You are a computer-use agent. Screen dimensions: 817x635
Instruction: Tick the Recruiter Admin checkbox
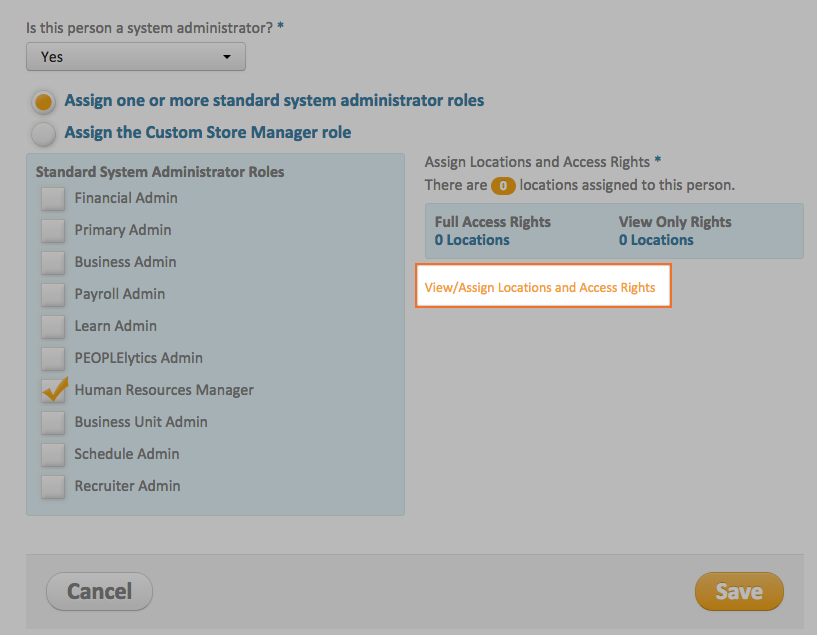point(53,486)
